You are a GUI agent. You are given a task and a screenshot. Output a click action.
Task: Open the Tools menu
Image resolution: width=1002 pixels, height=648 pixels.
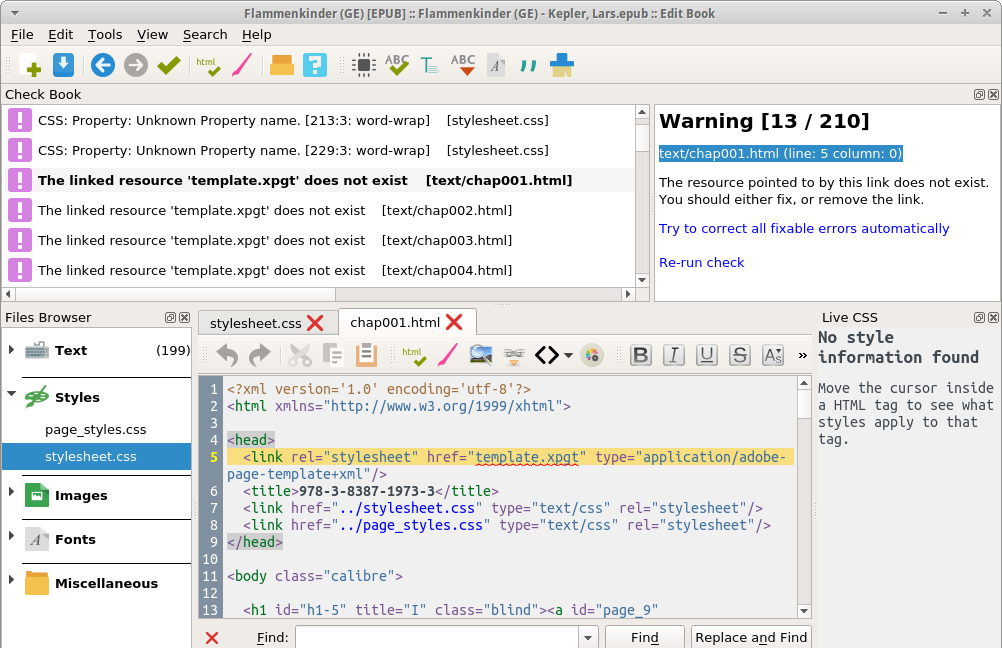(x=105, y=34)
